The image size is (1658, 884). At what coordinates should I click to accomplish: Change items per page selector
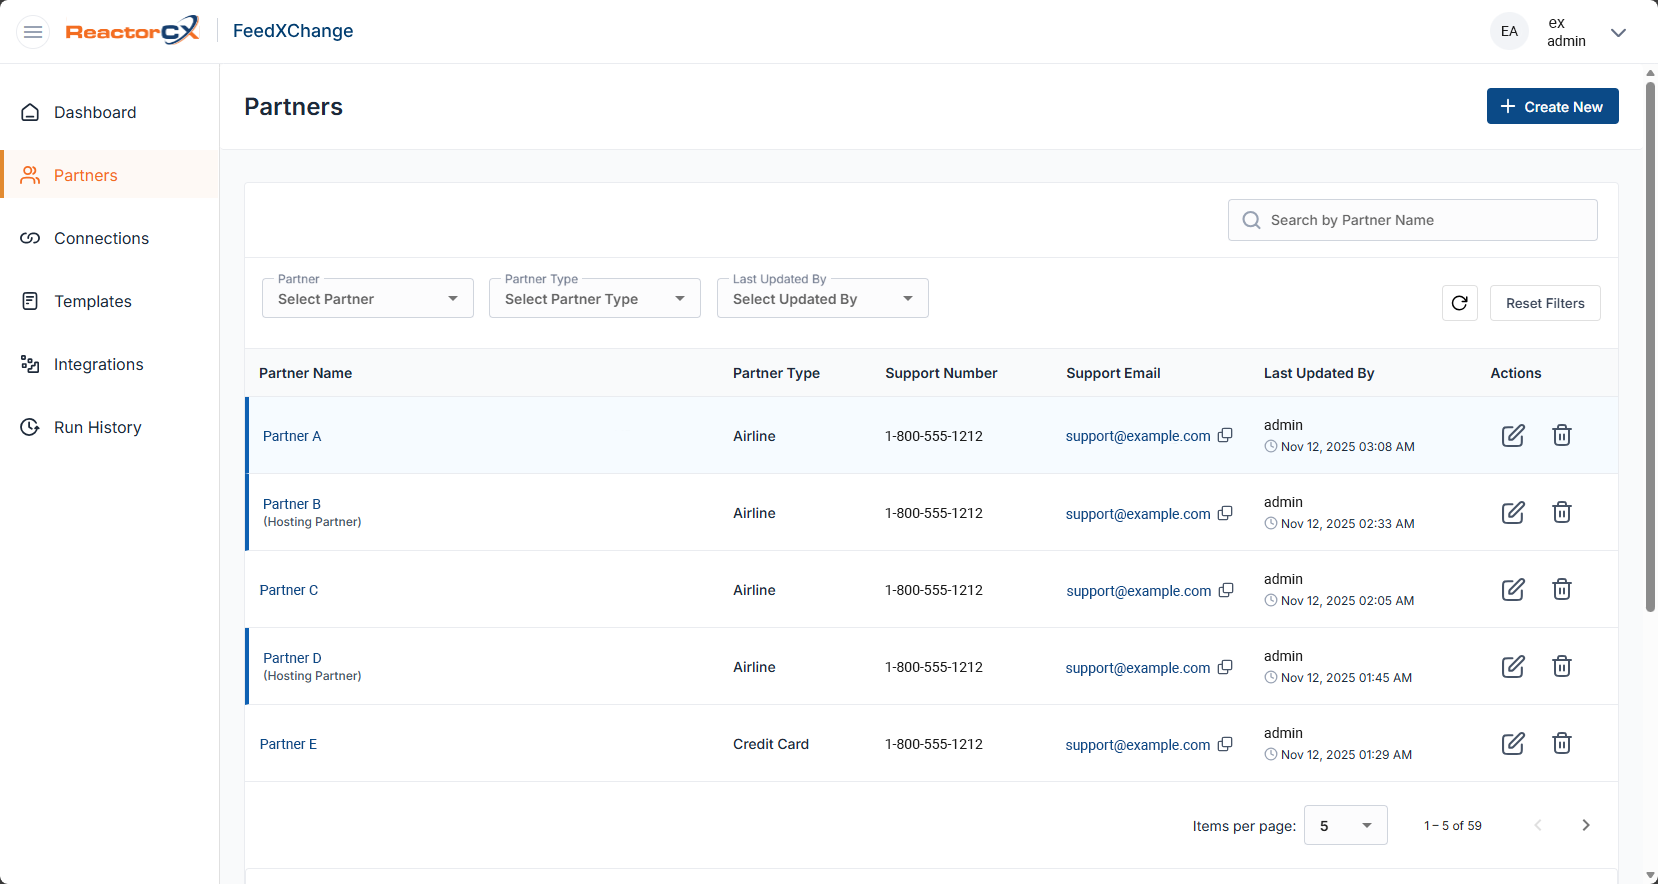(x=1345, y=825)
